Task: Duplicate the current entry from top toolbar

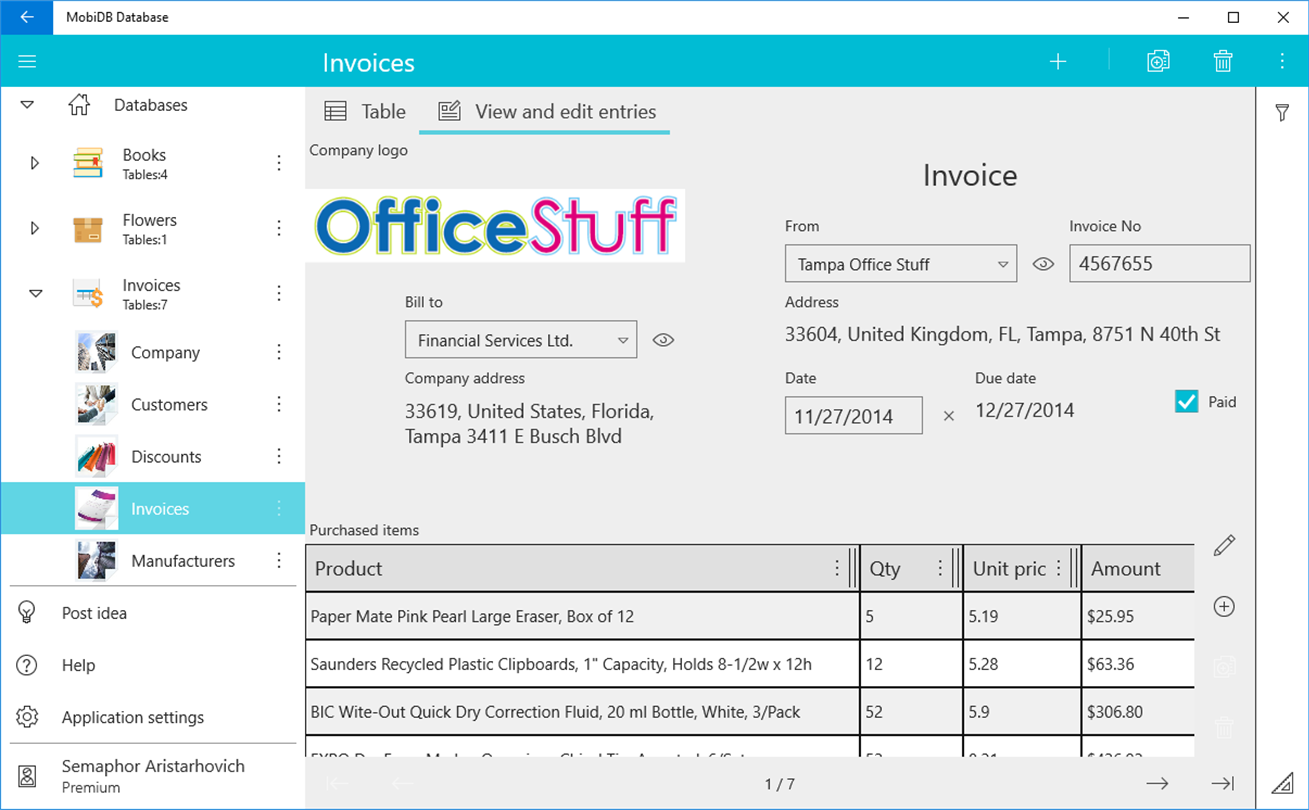Action: pos(1158,62)
